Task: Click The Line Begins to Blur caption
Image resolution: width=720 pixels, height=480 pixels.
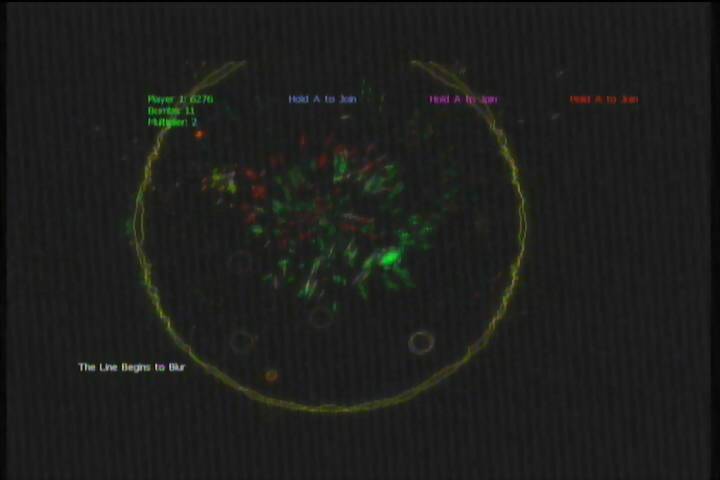Action: click(x=131, y=367)
